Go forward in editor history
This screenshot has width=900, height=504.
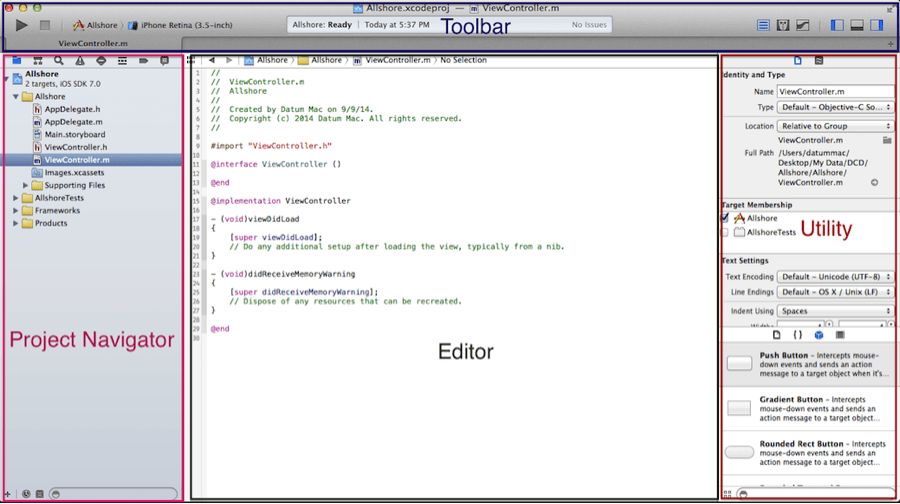pos(229,60)
